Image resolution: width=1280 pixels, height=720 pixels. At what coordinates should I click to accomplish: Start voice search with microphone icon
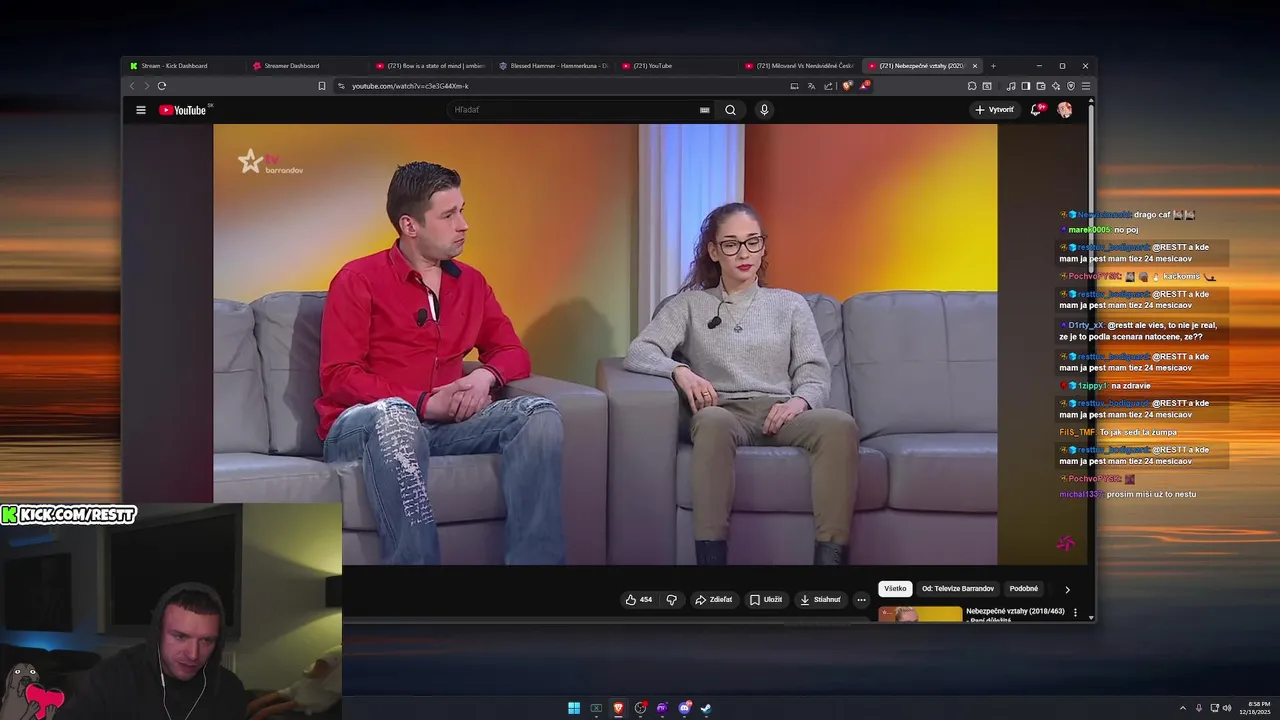point(764,110)
